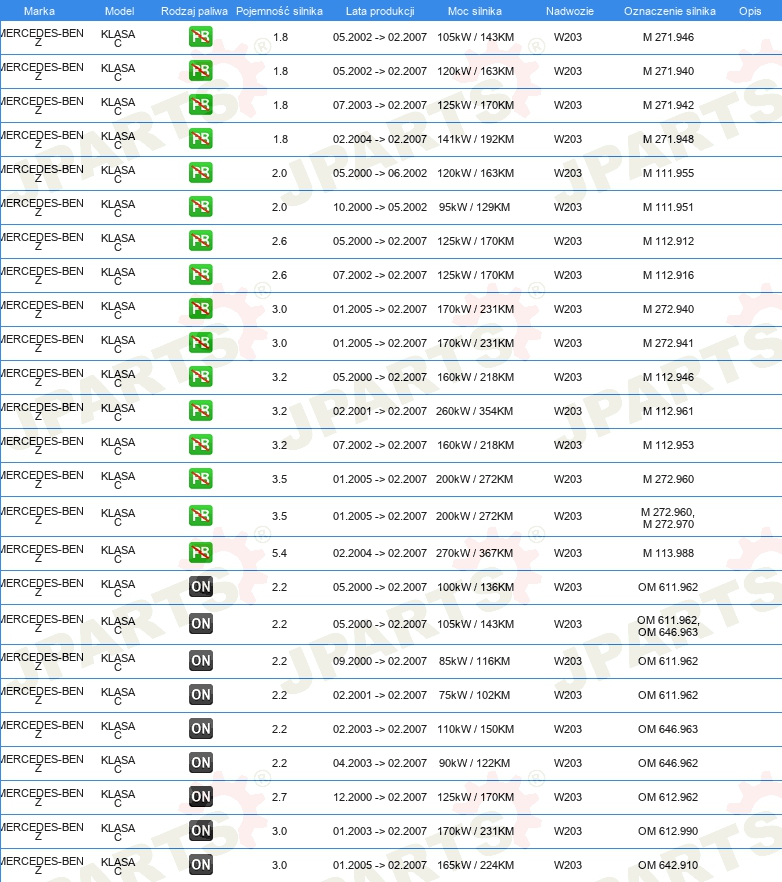Click petrol icon in M 271.942 row
Viewport: 782px width, 882px height.
(201, 105)
